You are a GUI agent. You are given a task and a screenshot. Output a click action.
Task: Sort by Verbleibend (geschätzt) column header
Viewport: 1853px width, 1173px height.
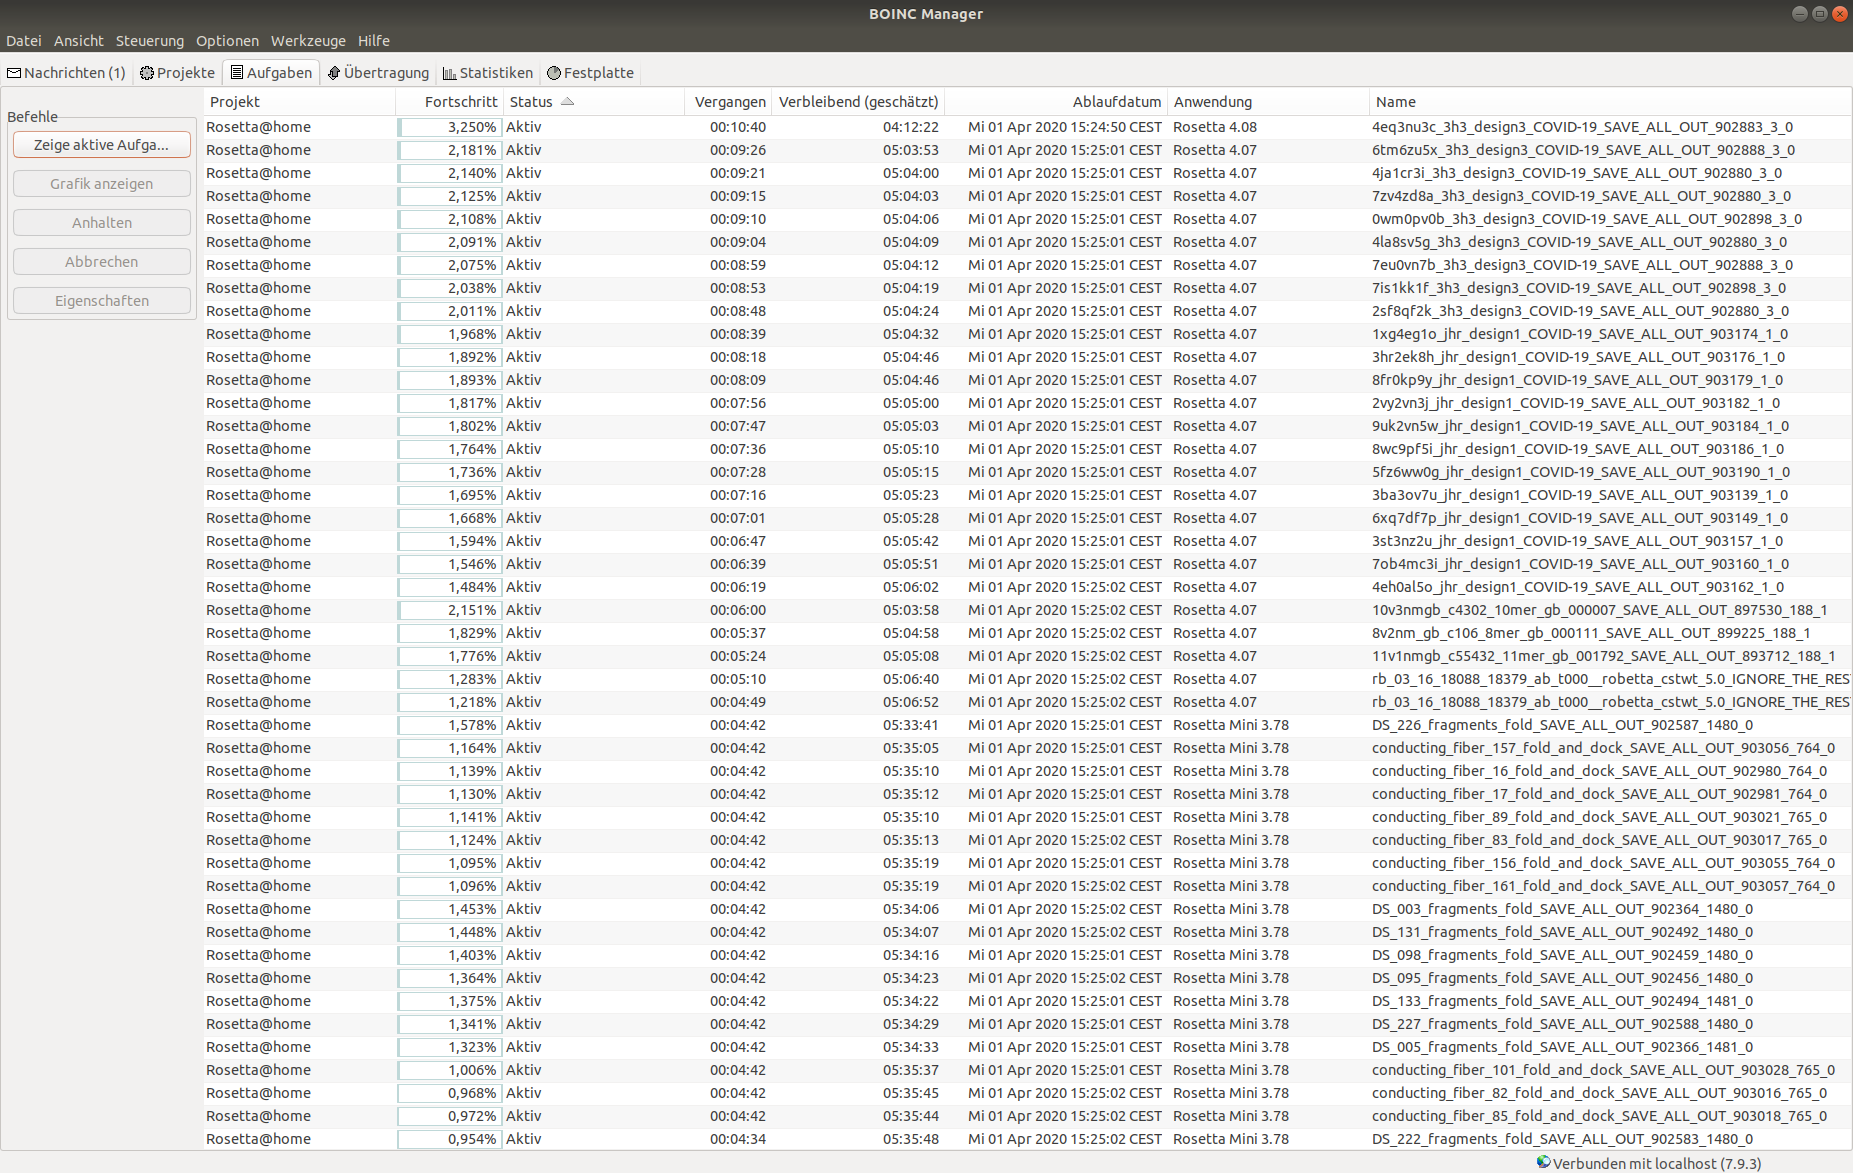(858, 102)
